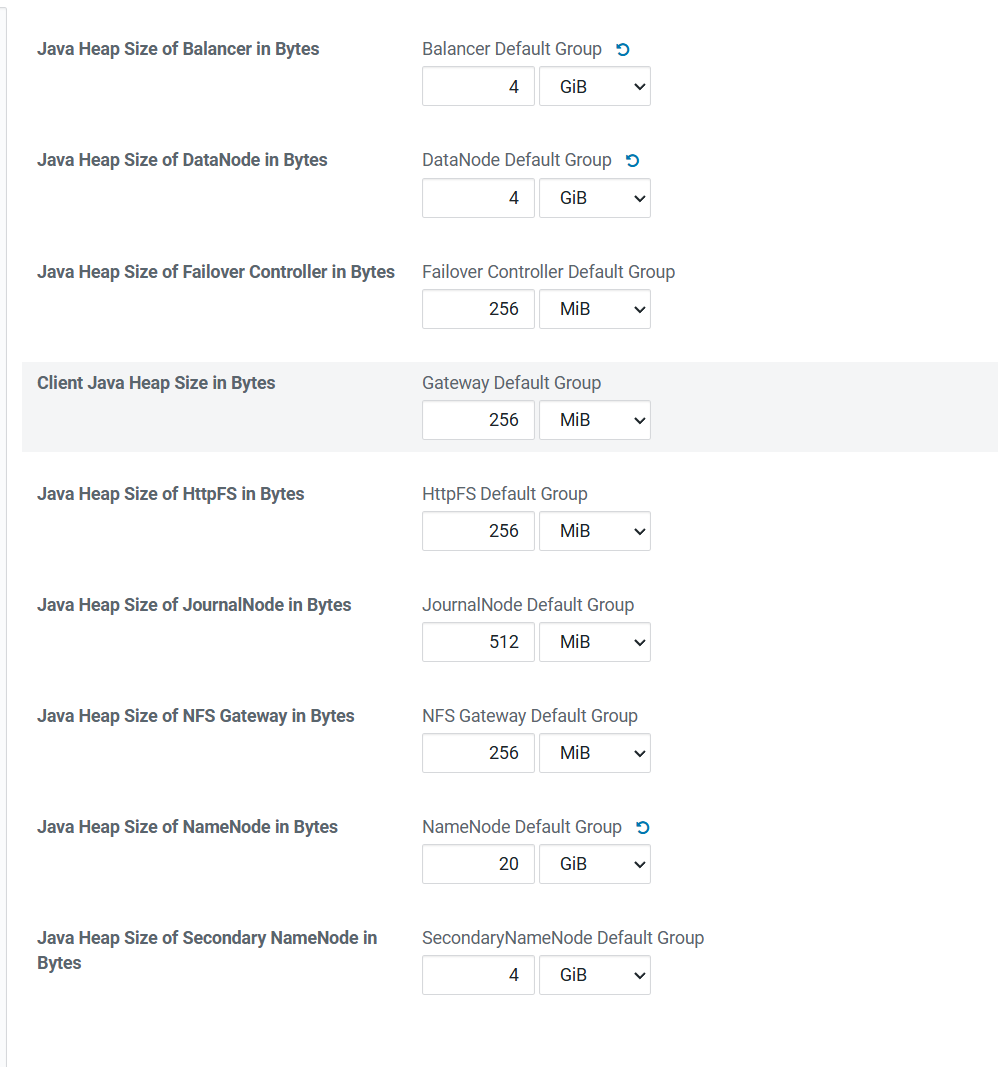Click the JournalNode heap size input

pyautogui.click(x=478, y=642)
